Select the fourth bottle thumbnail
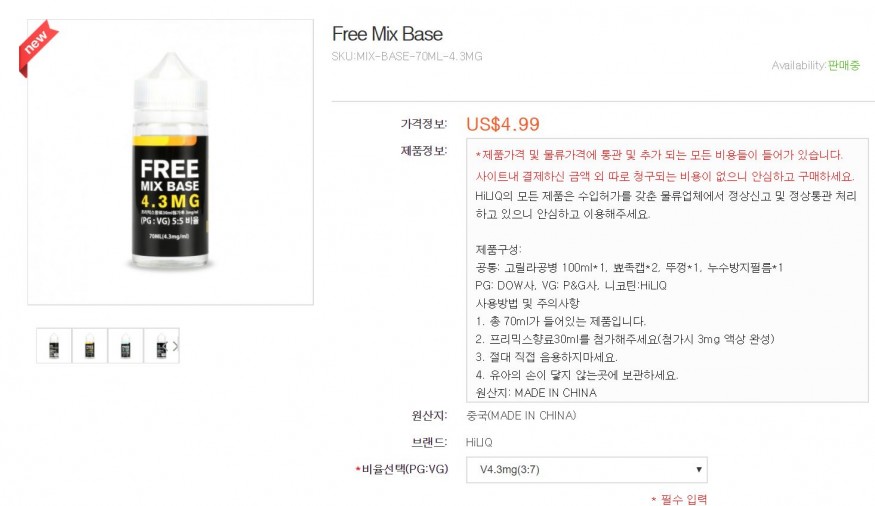875x506 pixels. 161,346
